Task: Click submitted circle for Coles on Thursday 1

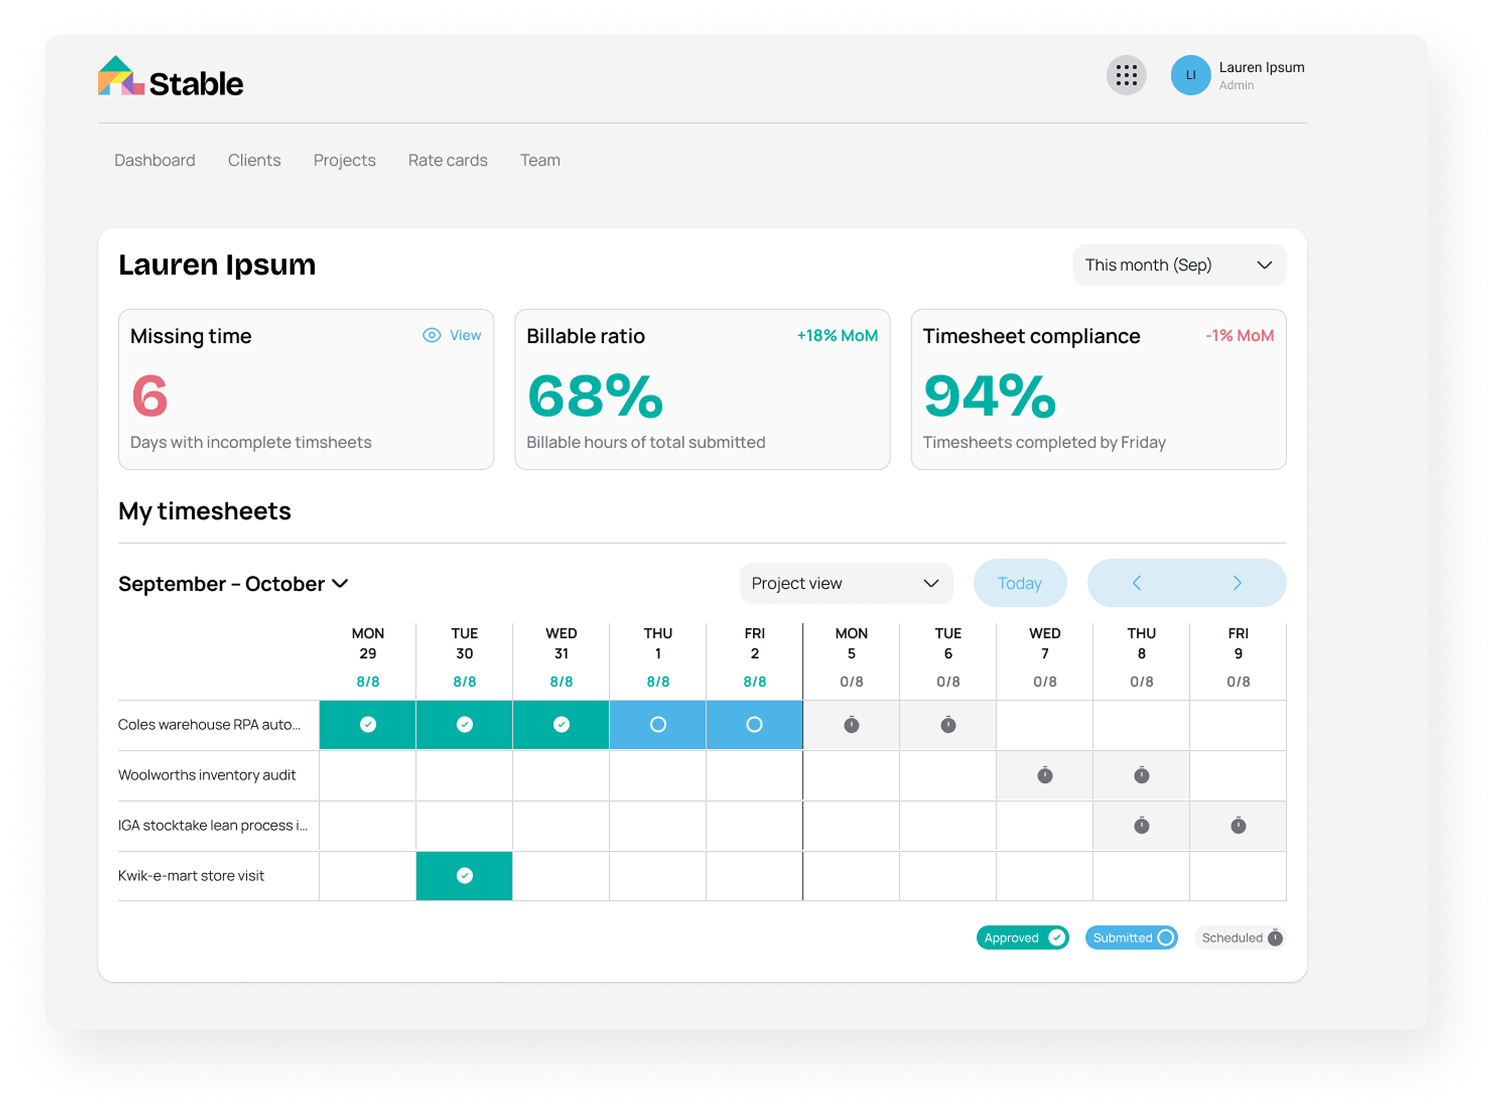Action: point(658,725)
